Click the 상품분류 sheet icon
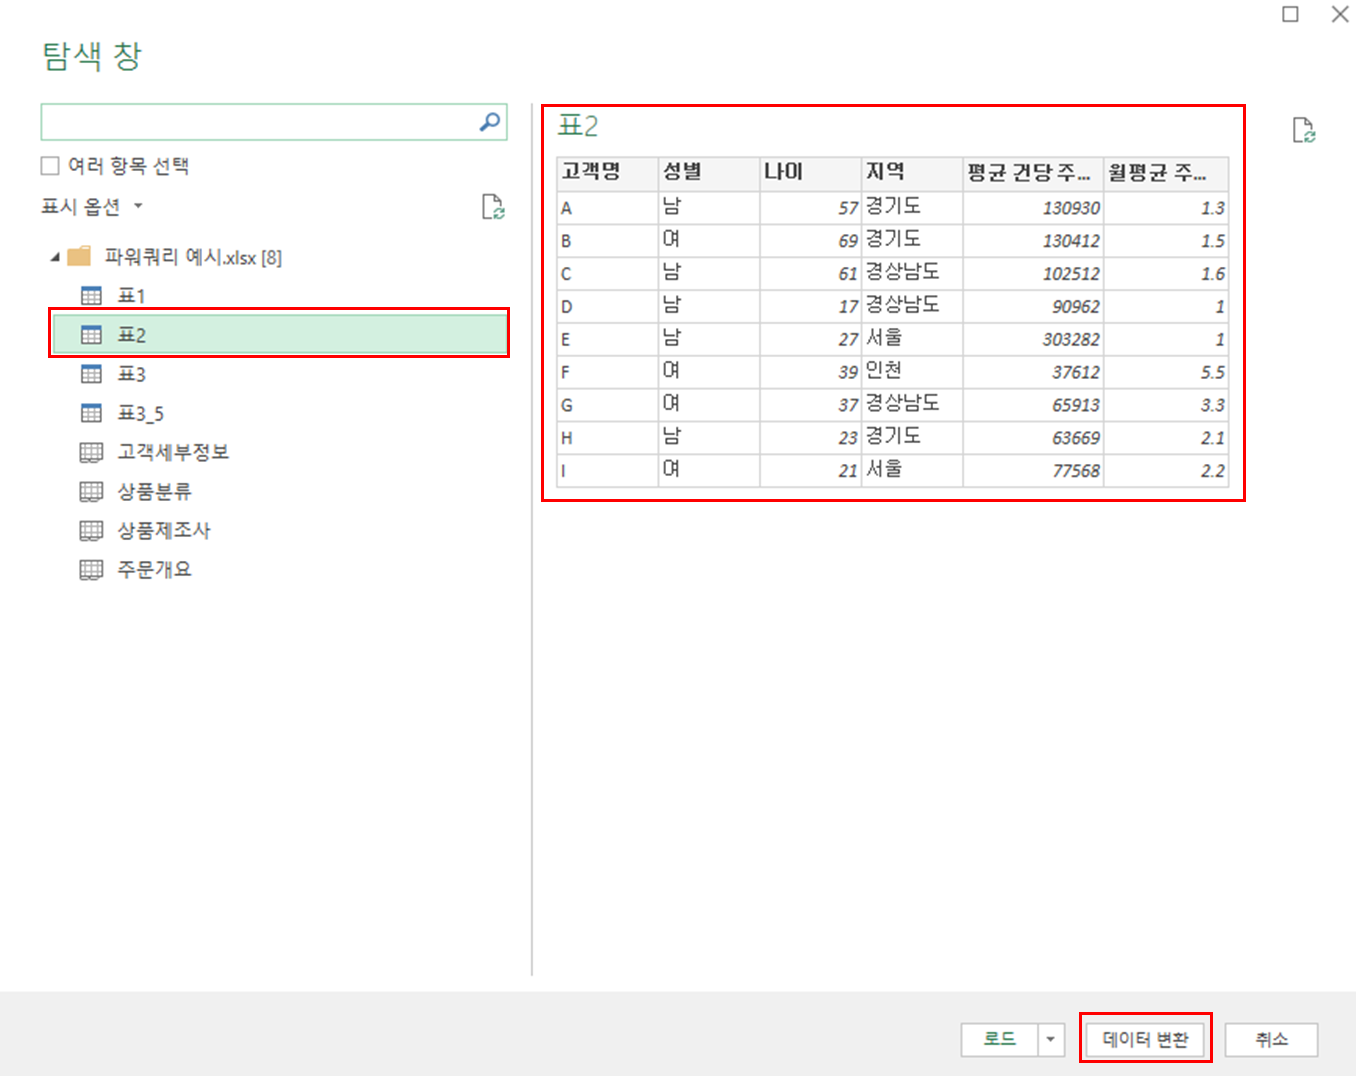This screenshot has width=1356, height=1076. click(x=91, y=491)
